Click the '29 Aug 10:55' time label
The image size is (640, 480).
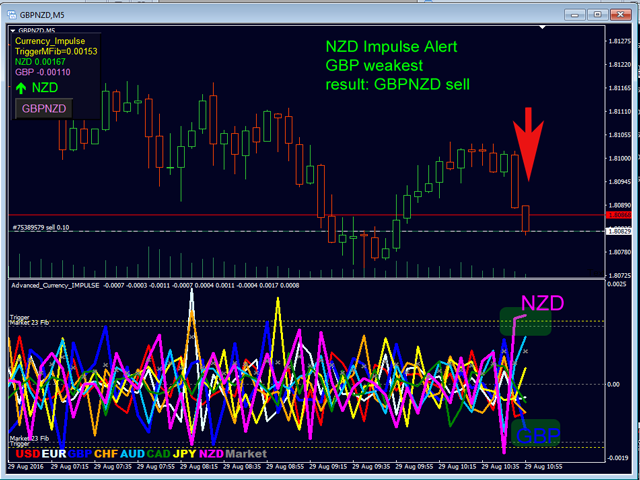tap(542, 466)
